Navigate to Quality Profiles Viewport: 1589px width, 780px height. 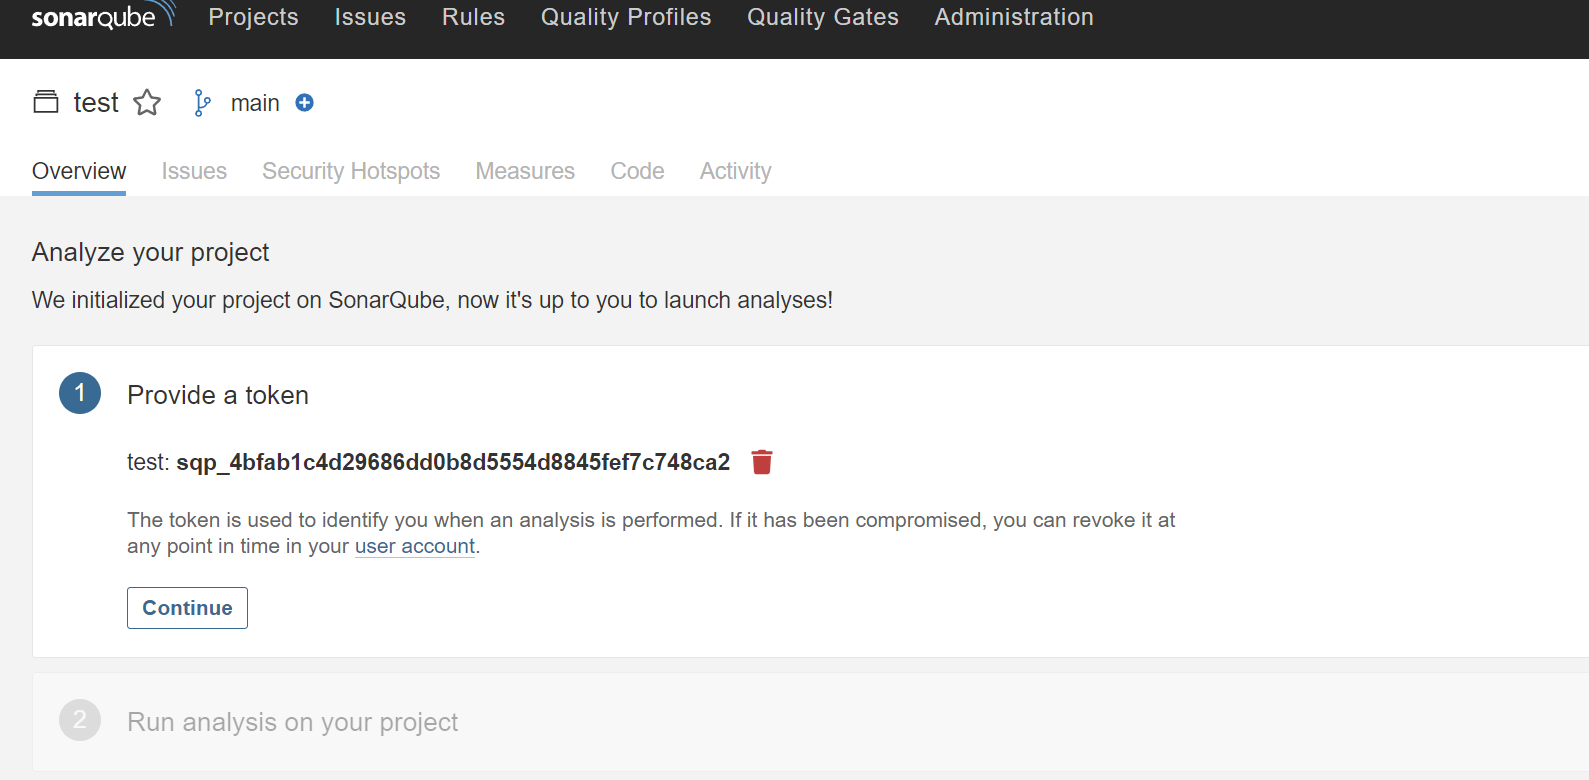coord(626,17)
